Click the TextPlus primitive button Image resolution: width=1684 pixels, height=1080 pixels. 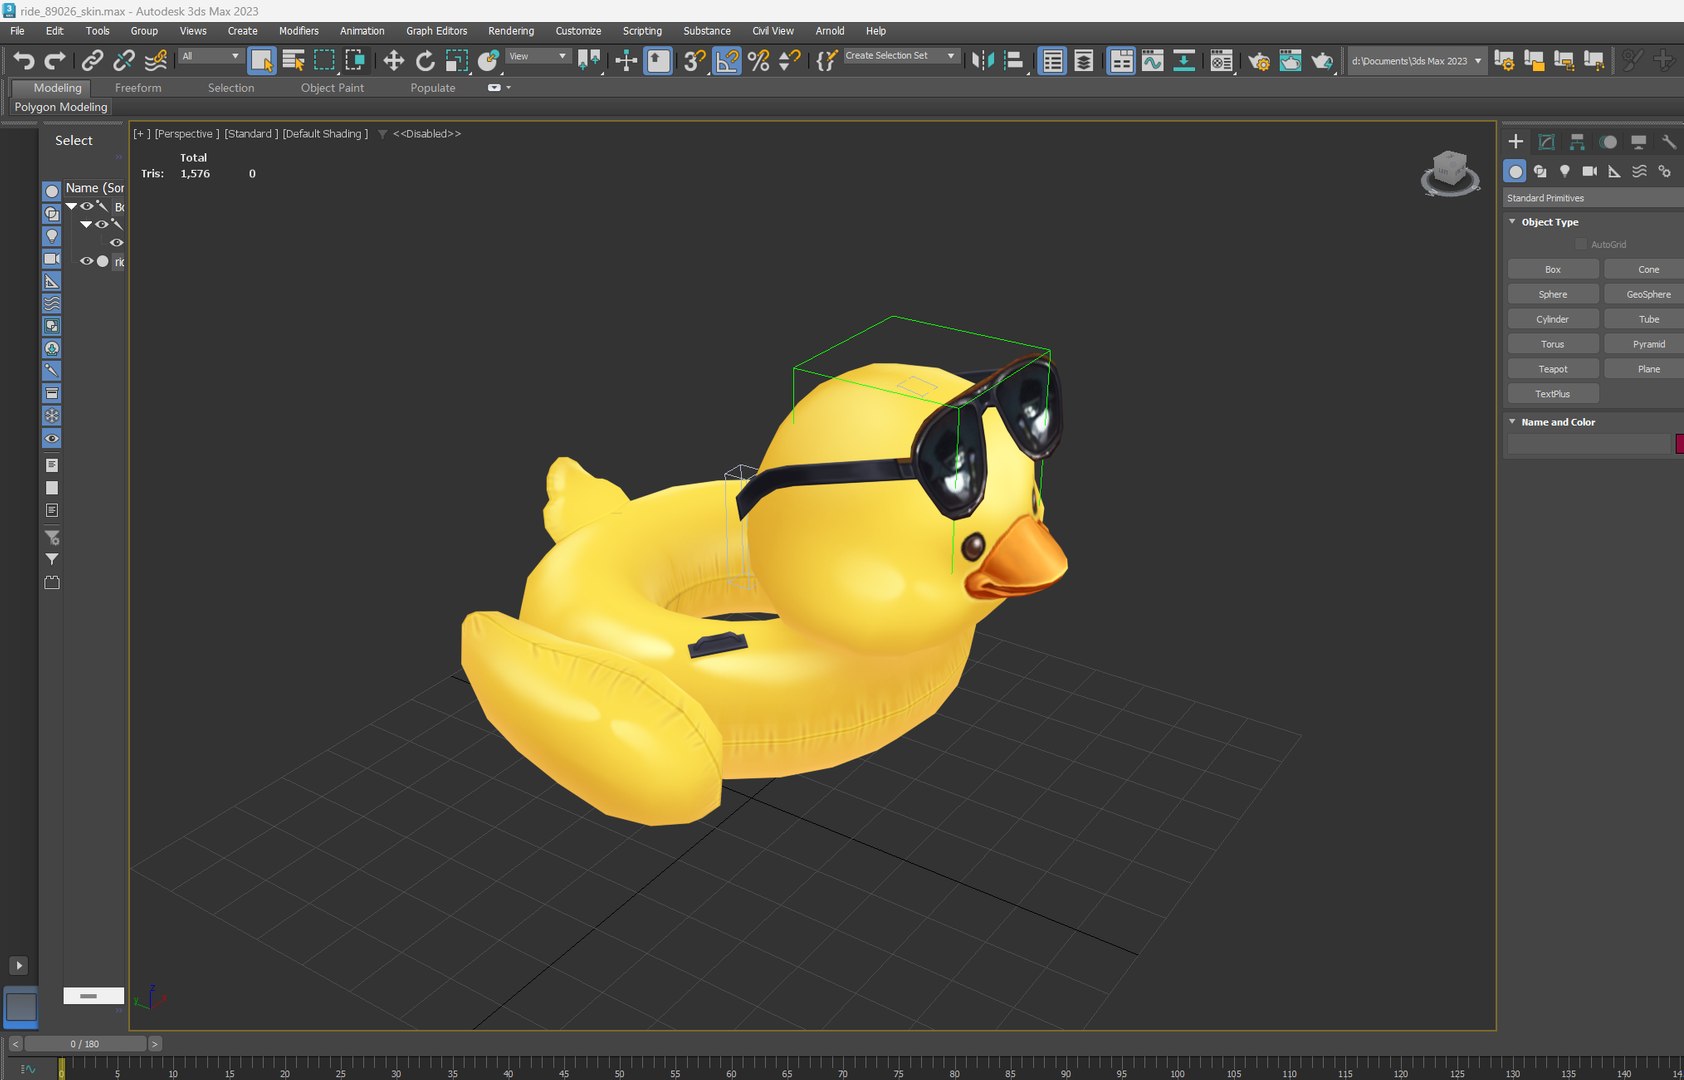(x=1553, y=394)
